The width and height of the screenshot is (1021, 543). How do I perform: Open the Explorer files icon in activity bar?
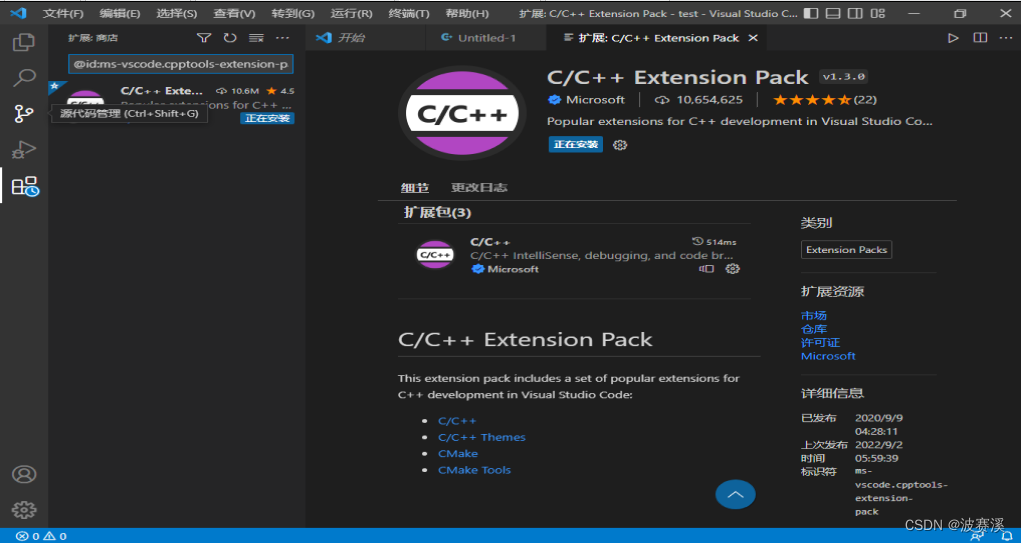click(24, 42)
